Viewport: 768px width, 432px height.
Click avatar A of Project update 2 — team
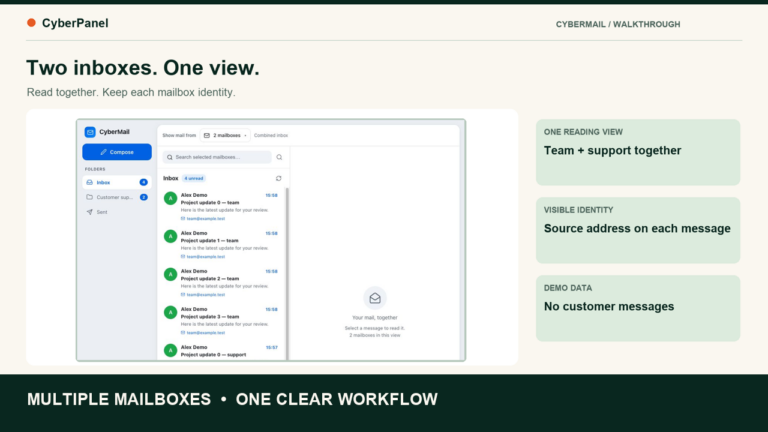point(170,274)
